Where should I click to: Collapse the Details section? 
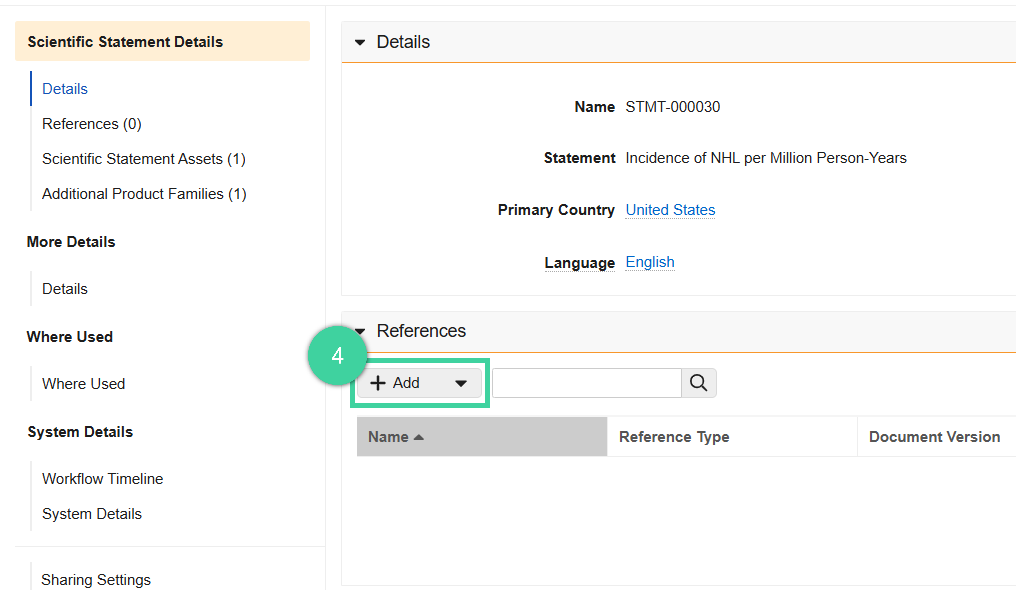(360, 42)
